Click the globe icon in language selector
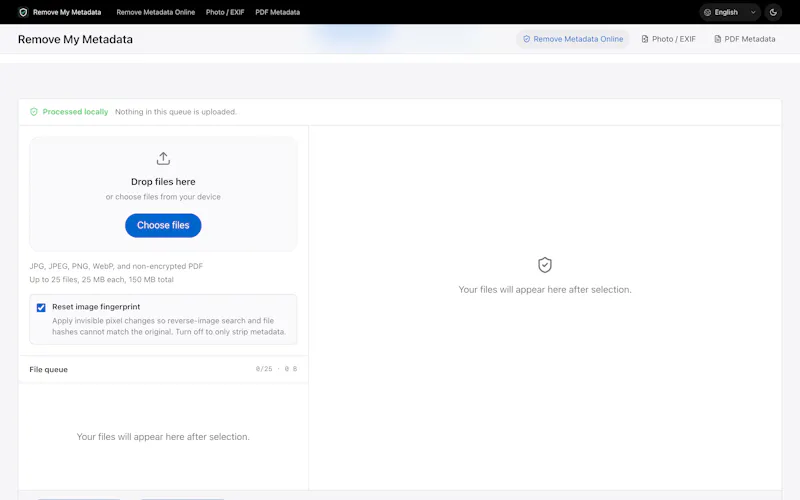The height and width of the screenshot is (500, 800). (x=707, y=12)
